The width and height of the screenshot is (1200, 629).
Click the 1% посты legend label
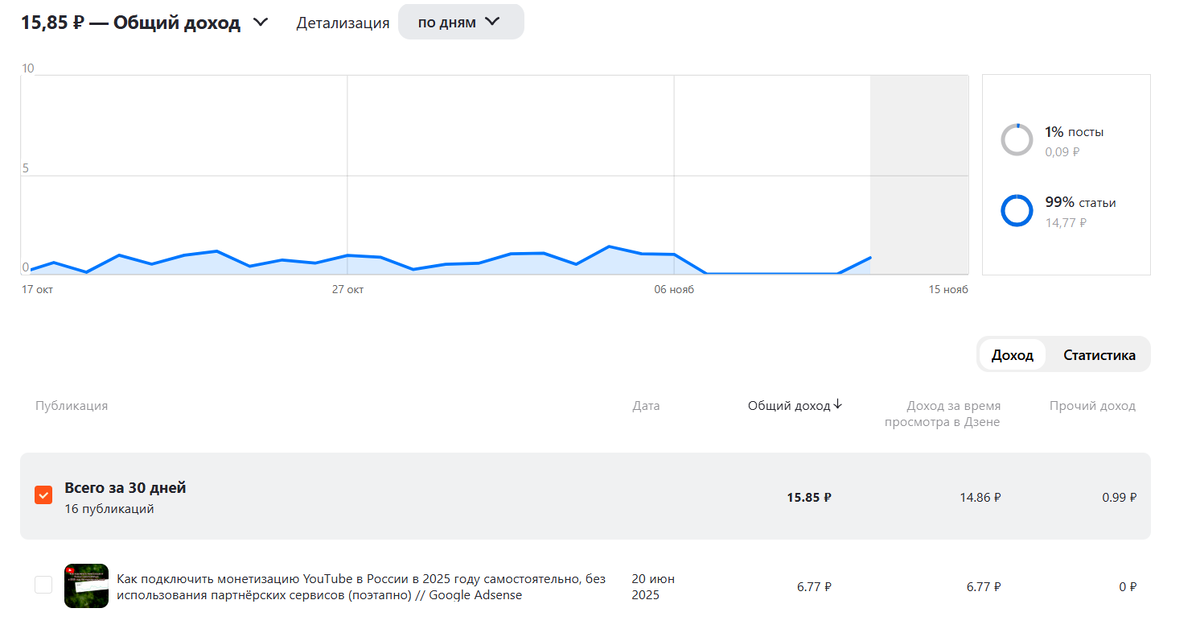coord(1074,132)
